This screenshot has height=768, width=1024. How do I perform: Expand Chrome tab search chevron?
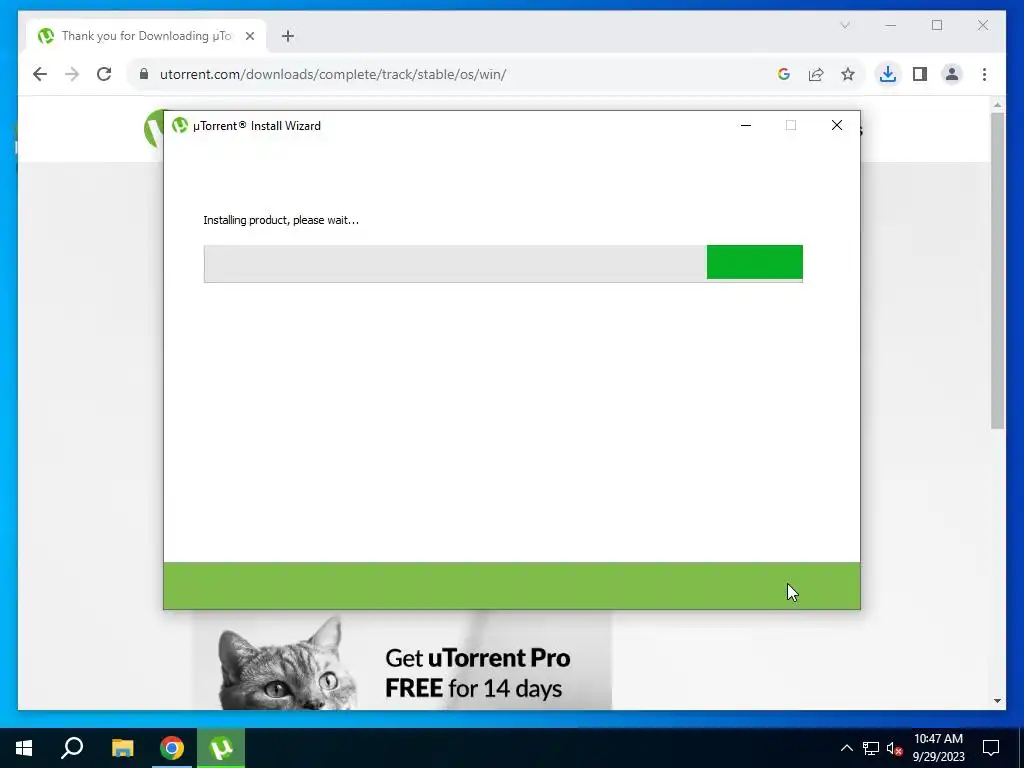pyautogui.click(x=844, y=25)
